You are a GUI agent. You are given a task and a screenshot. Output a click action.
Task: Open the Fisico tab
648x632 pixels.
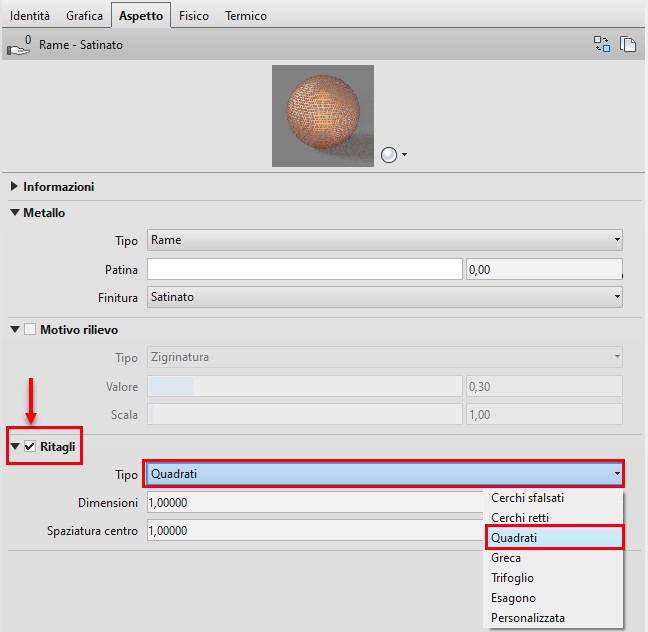click(194, 16)
